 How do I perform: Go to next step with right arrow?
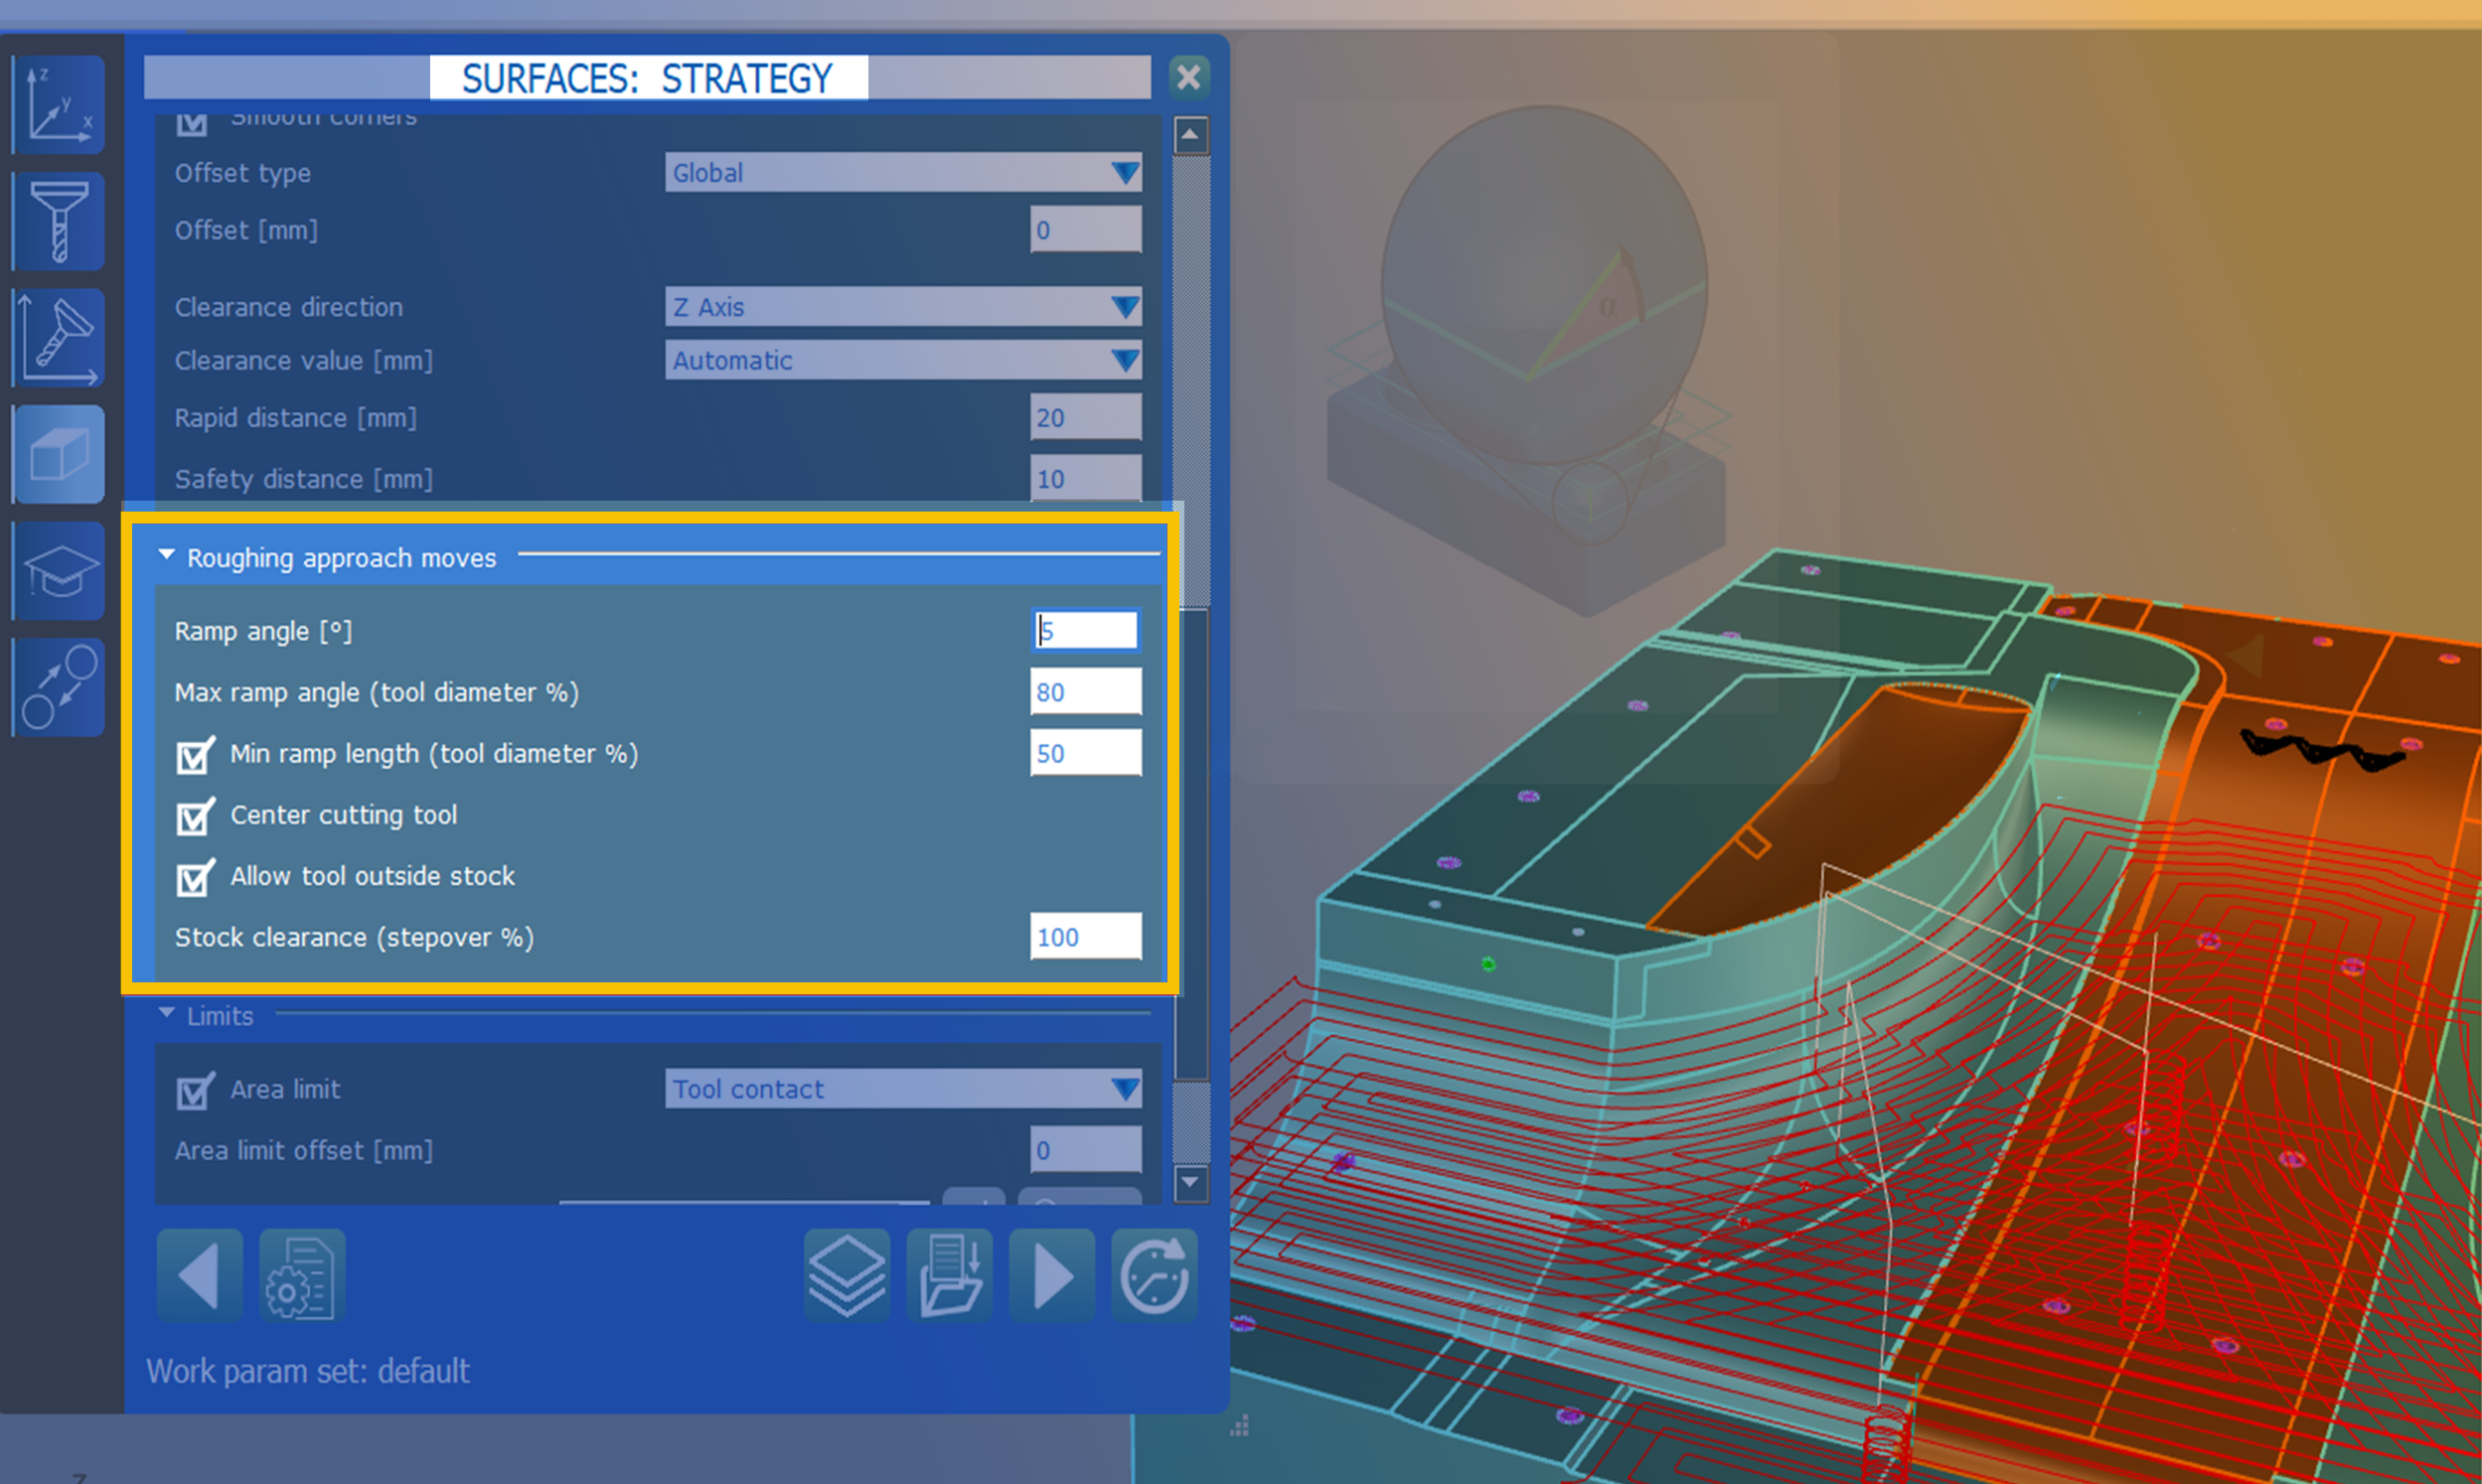(x=1052, y=1276)
